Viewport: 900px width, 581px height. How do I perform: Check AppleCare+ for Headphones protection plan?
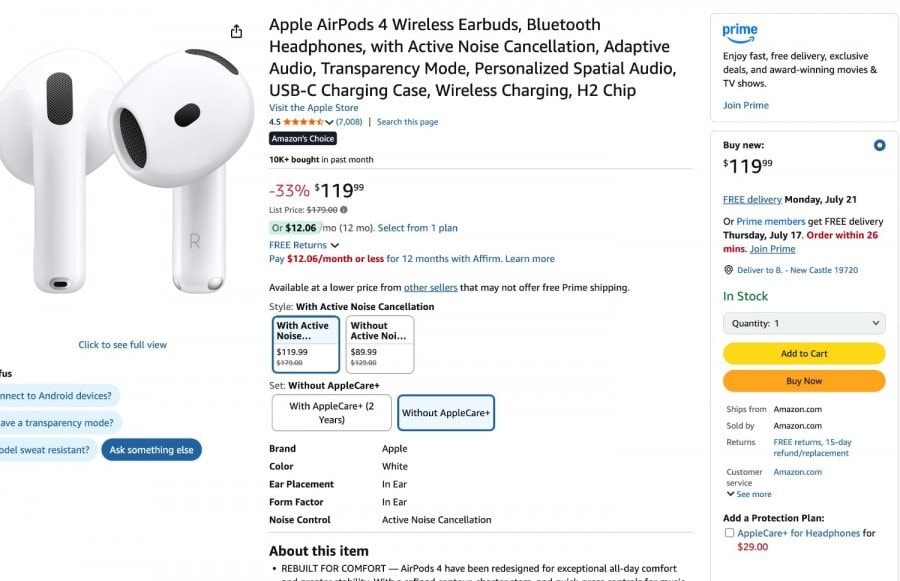click(x=730, y=533)
